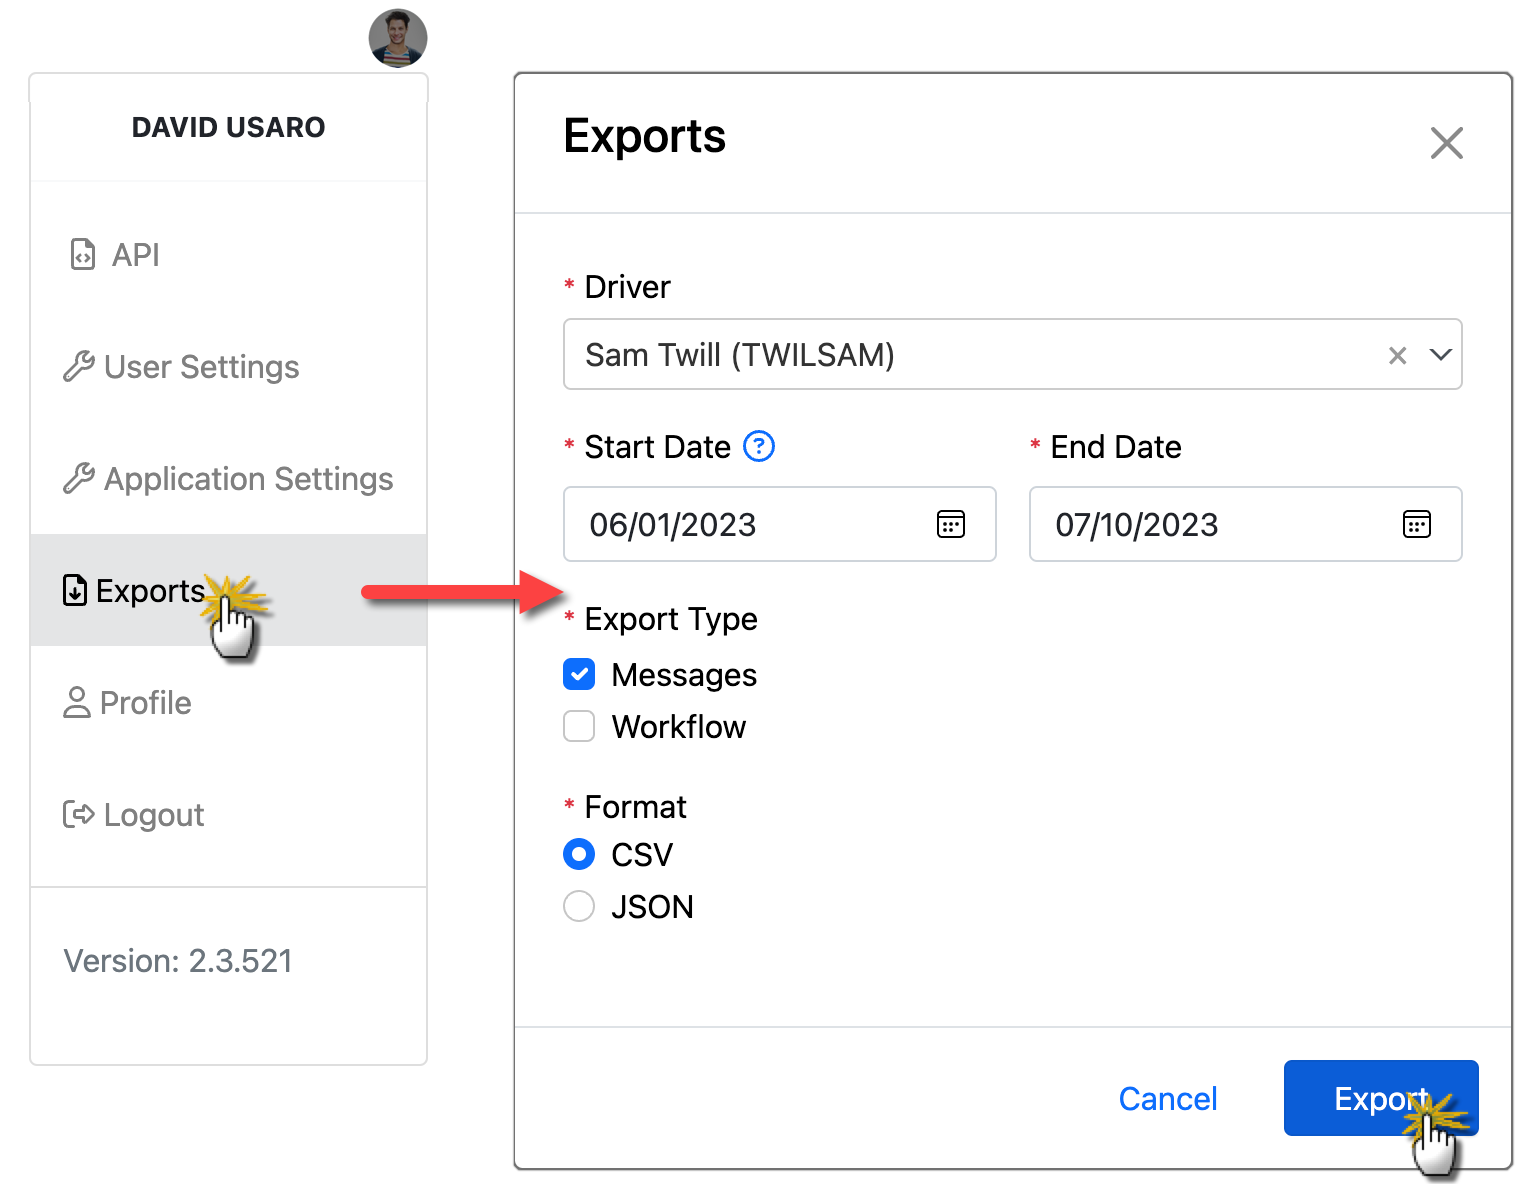Close the Exports dialog with the X

(x=1446, y=143)
